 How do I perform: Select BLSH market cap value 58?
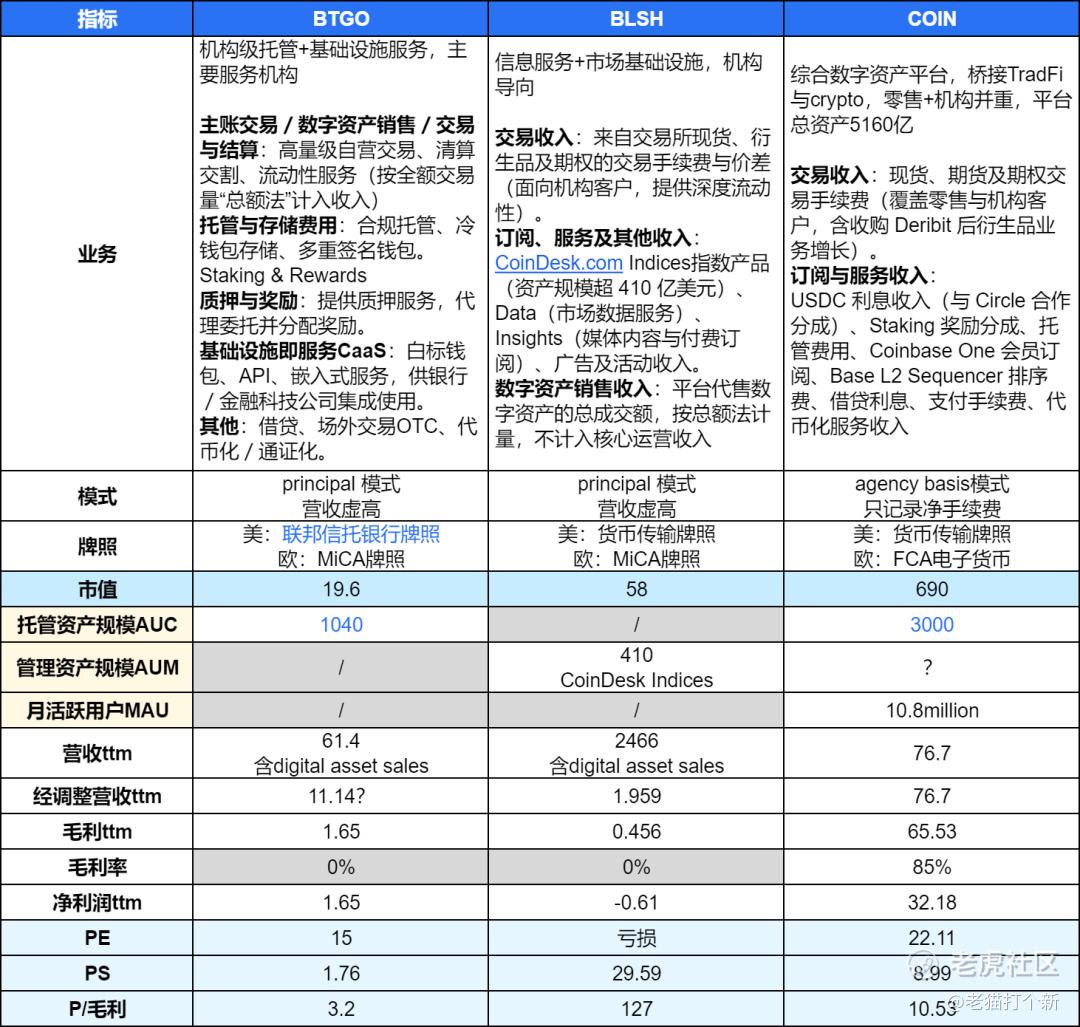[x=636, y=589]
